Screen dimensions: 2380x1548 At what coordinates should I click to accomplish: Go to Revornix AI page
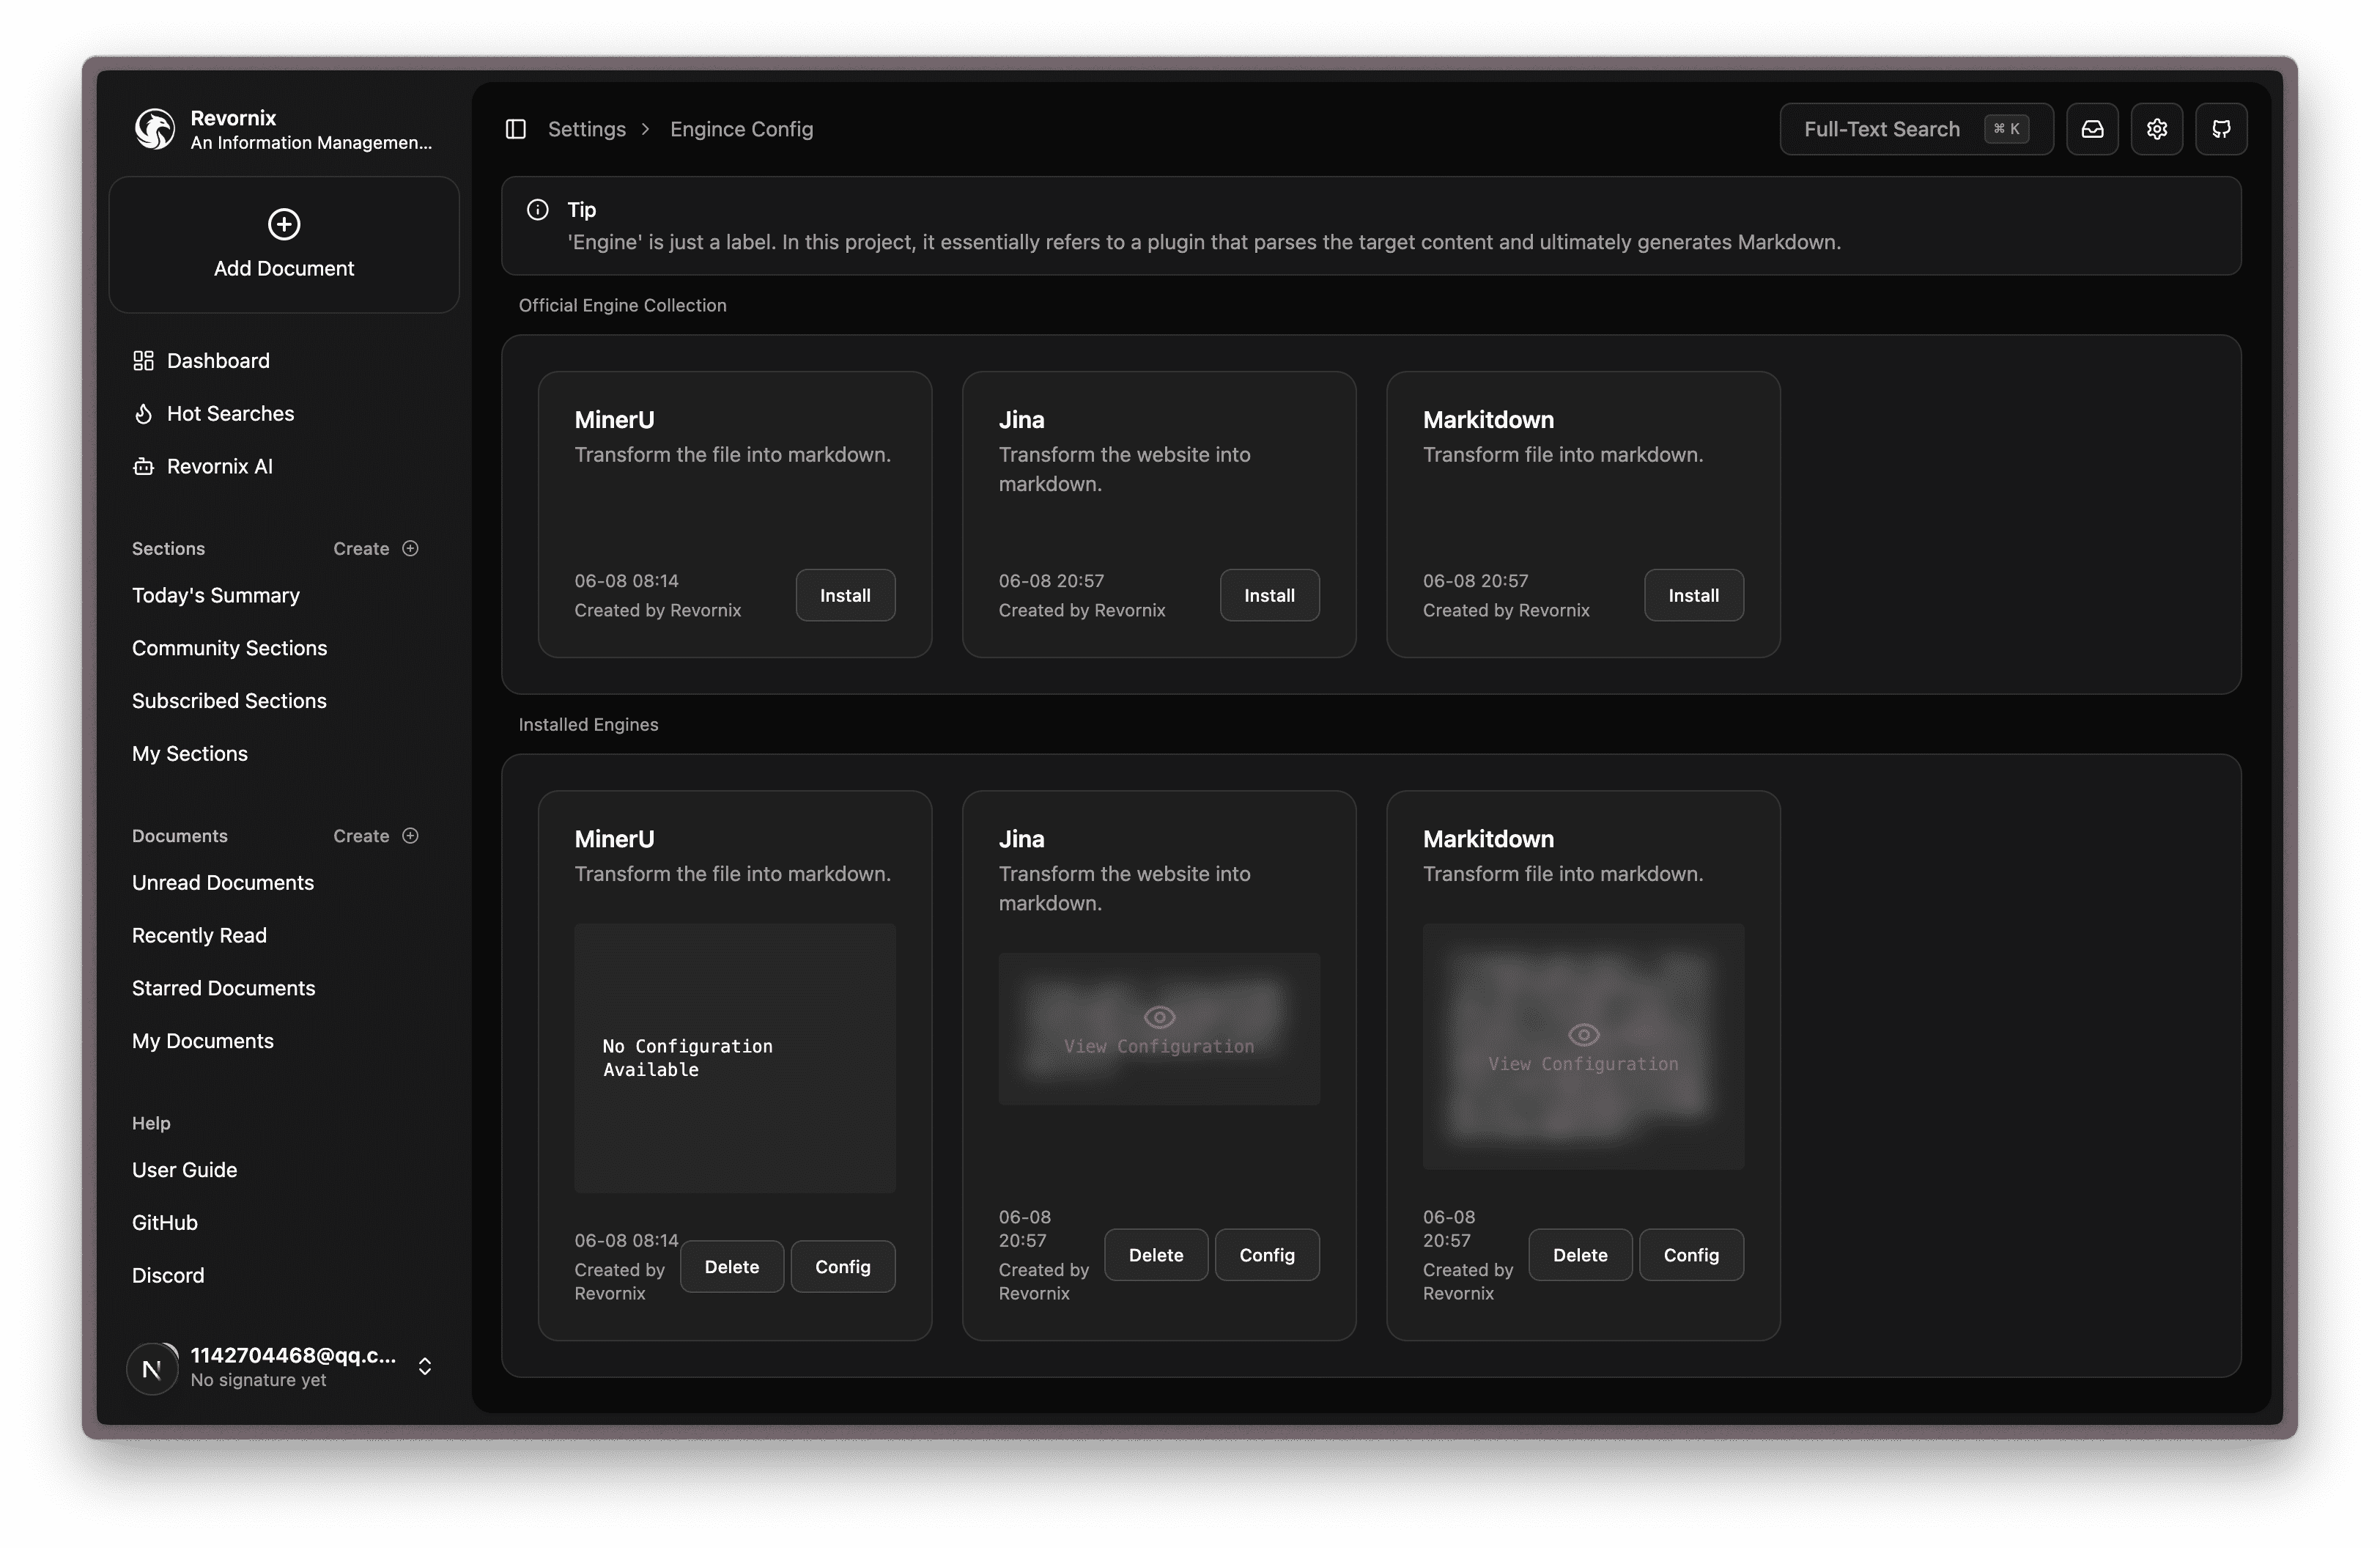coord(219,466)
